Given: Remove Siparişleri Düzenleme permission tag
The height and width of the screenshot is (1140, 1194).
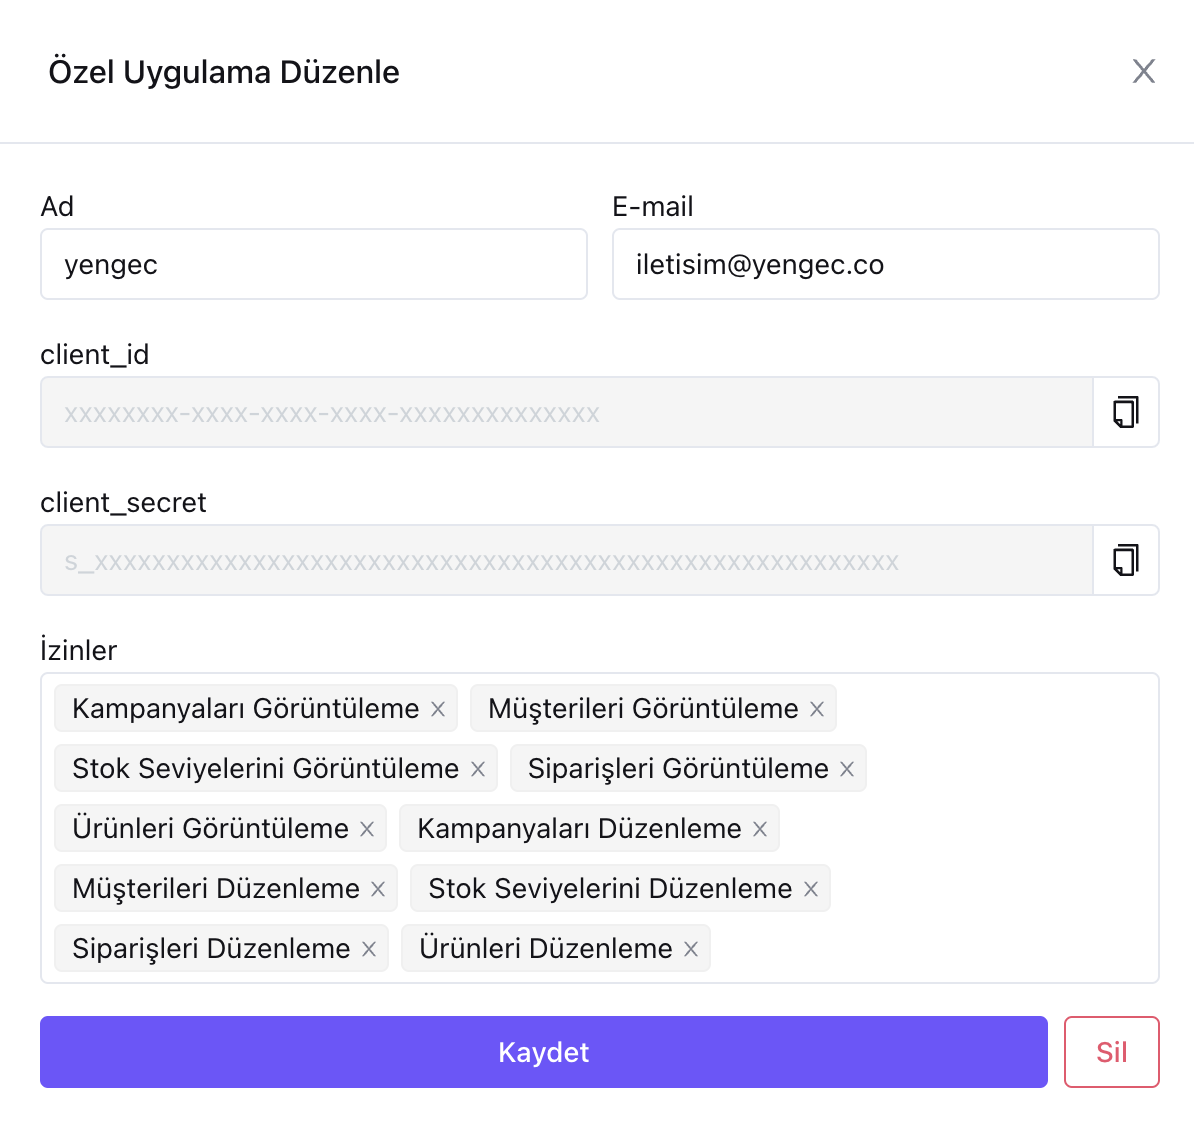Looking at the screenshot, I should pyautogui.click(x=369, y=949).
